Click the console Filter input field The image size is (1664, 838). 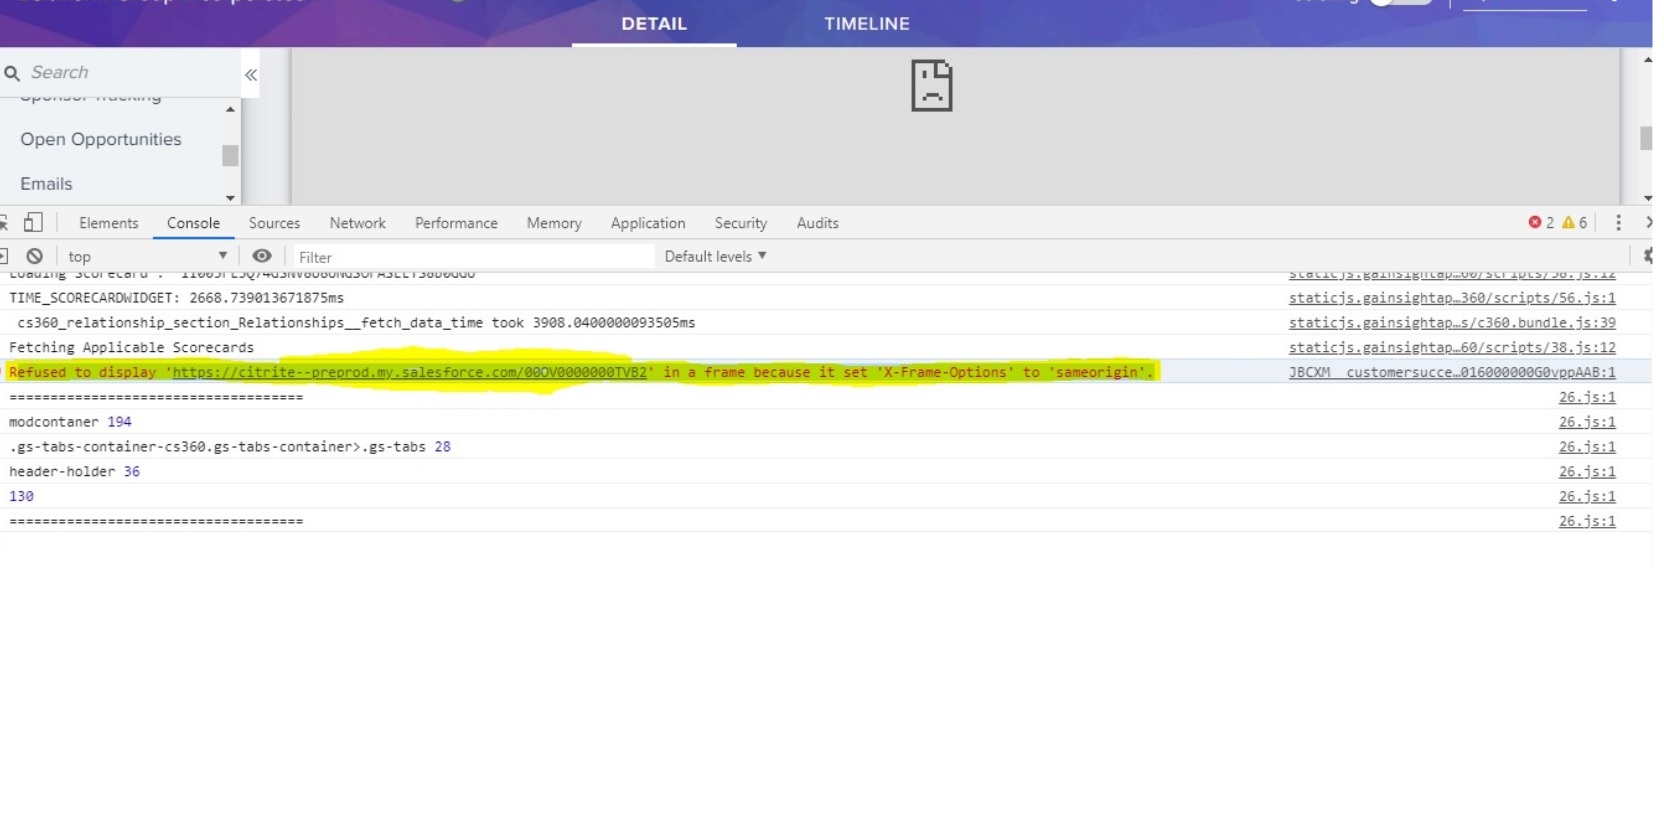click(x=472, y=257)
